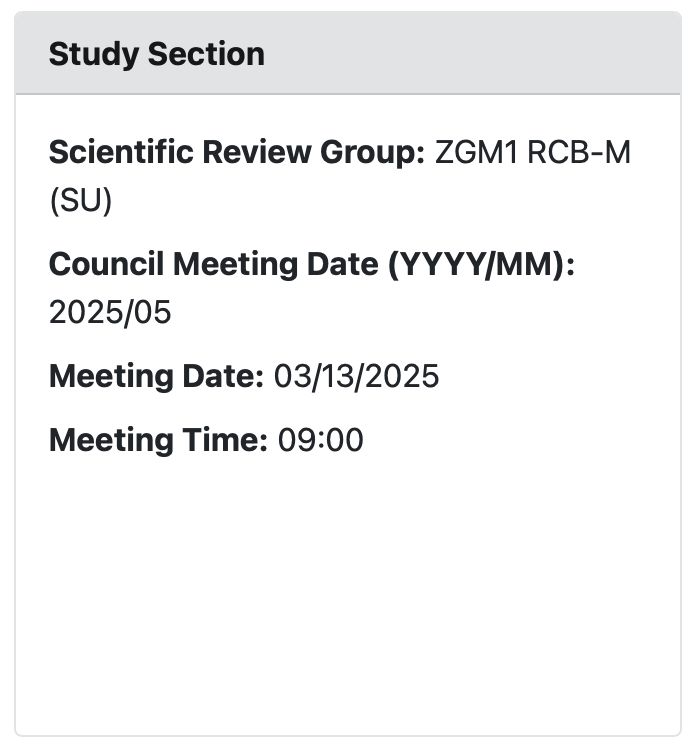Click the (SU) text
Image resolution: width=692 pixels, height=750 pixels.
[80, 201]
